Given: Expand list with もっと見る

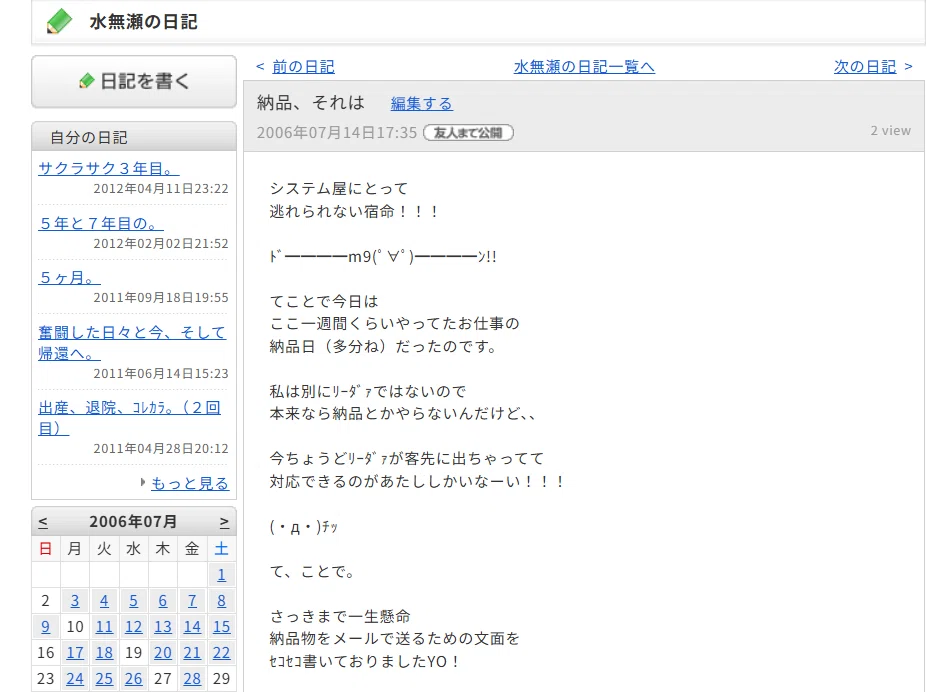Looking at the screenshot, I should click(190, 483).
